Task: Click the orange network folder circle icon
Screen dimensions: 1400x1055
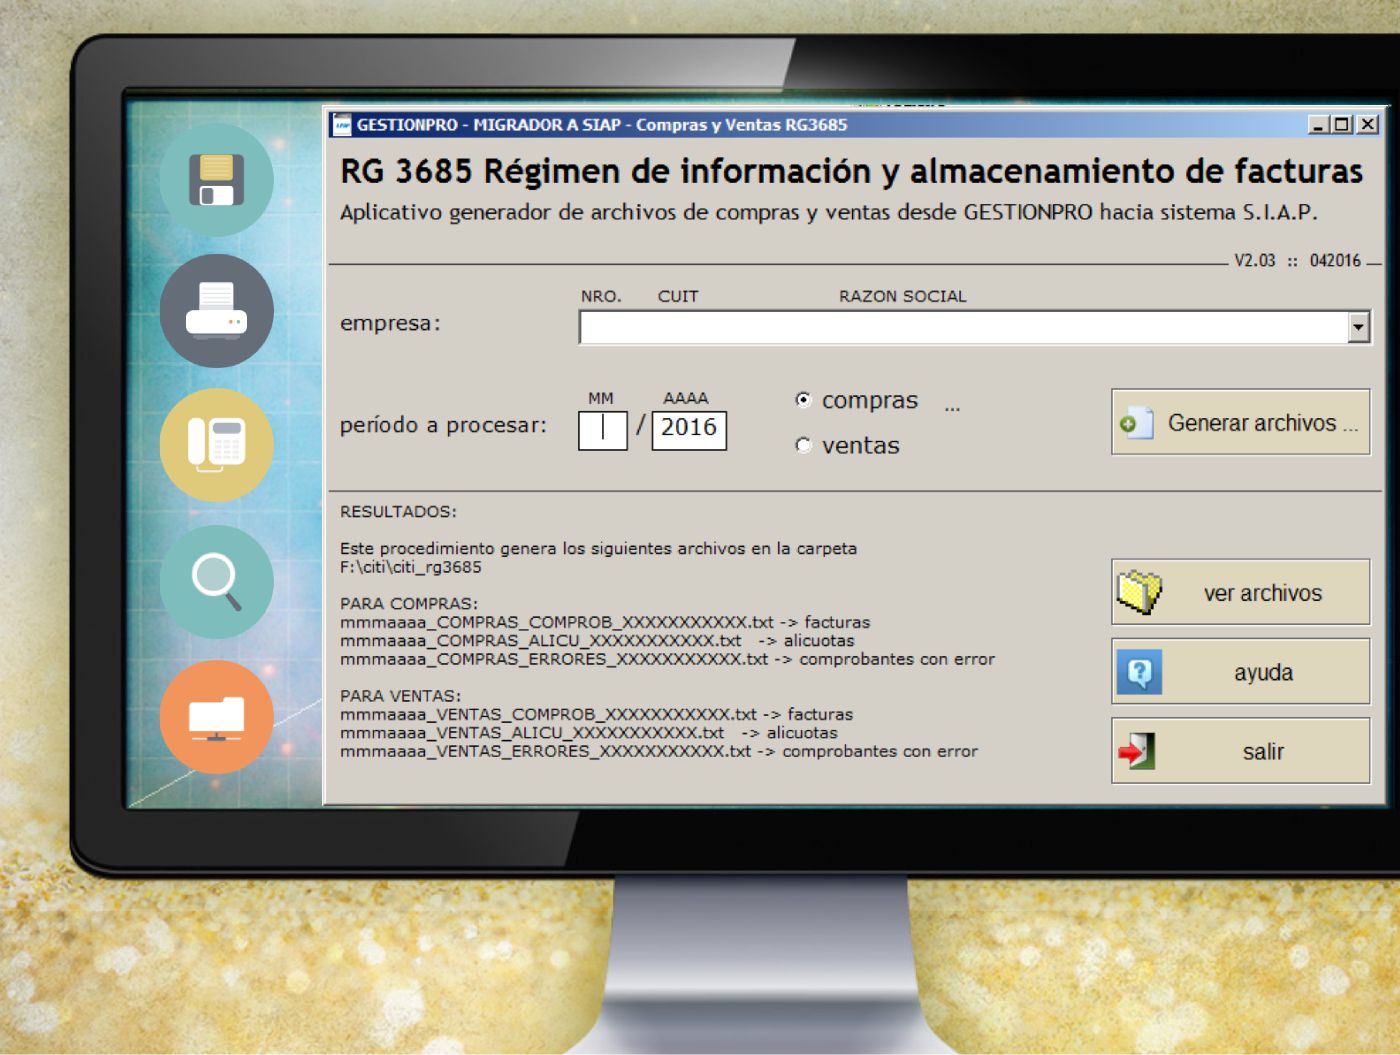Action: [216, 717]
